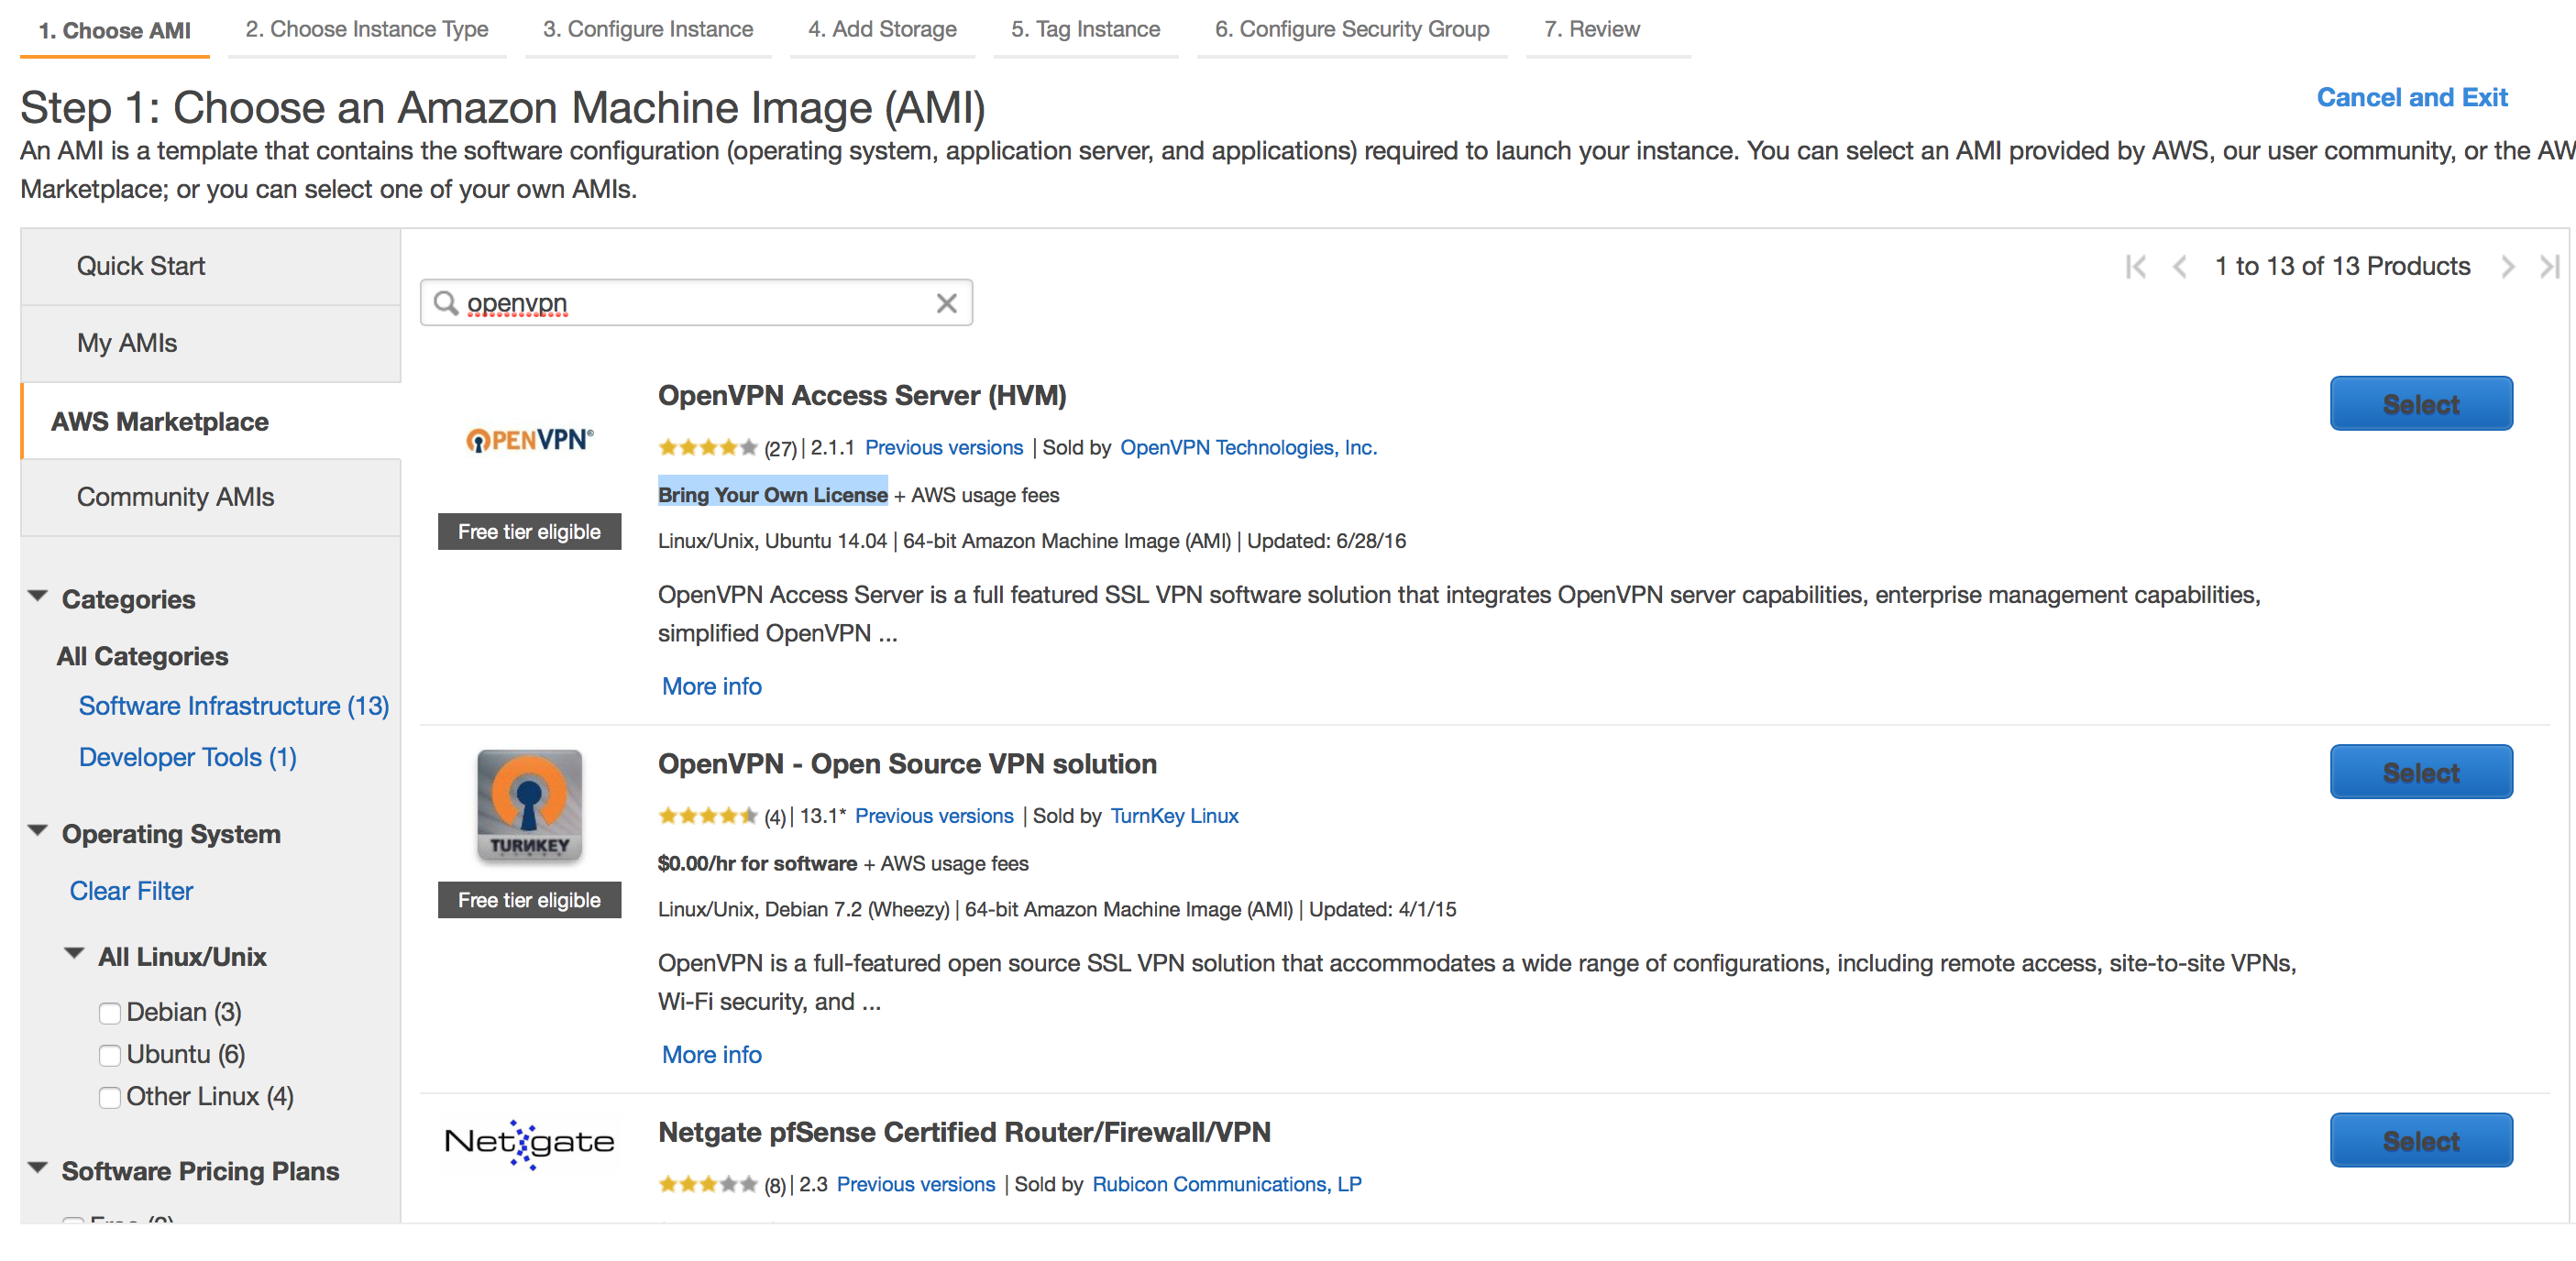The image size is (2576, 1261).
Task: Check the Debian (3) filter
Action: 110,1013
